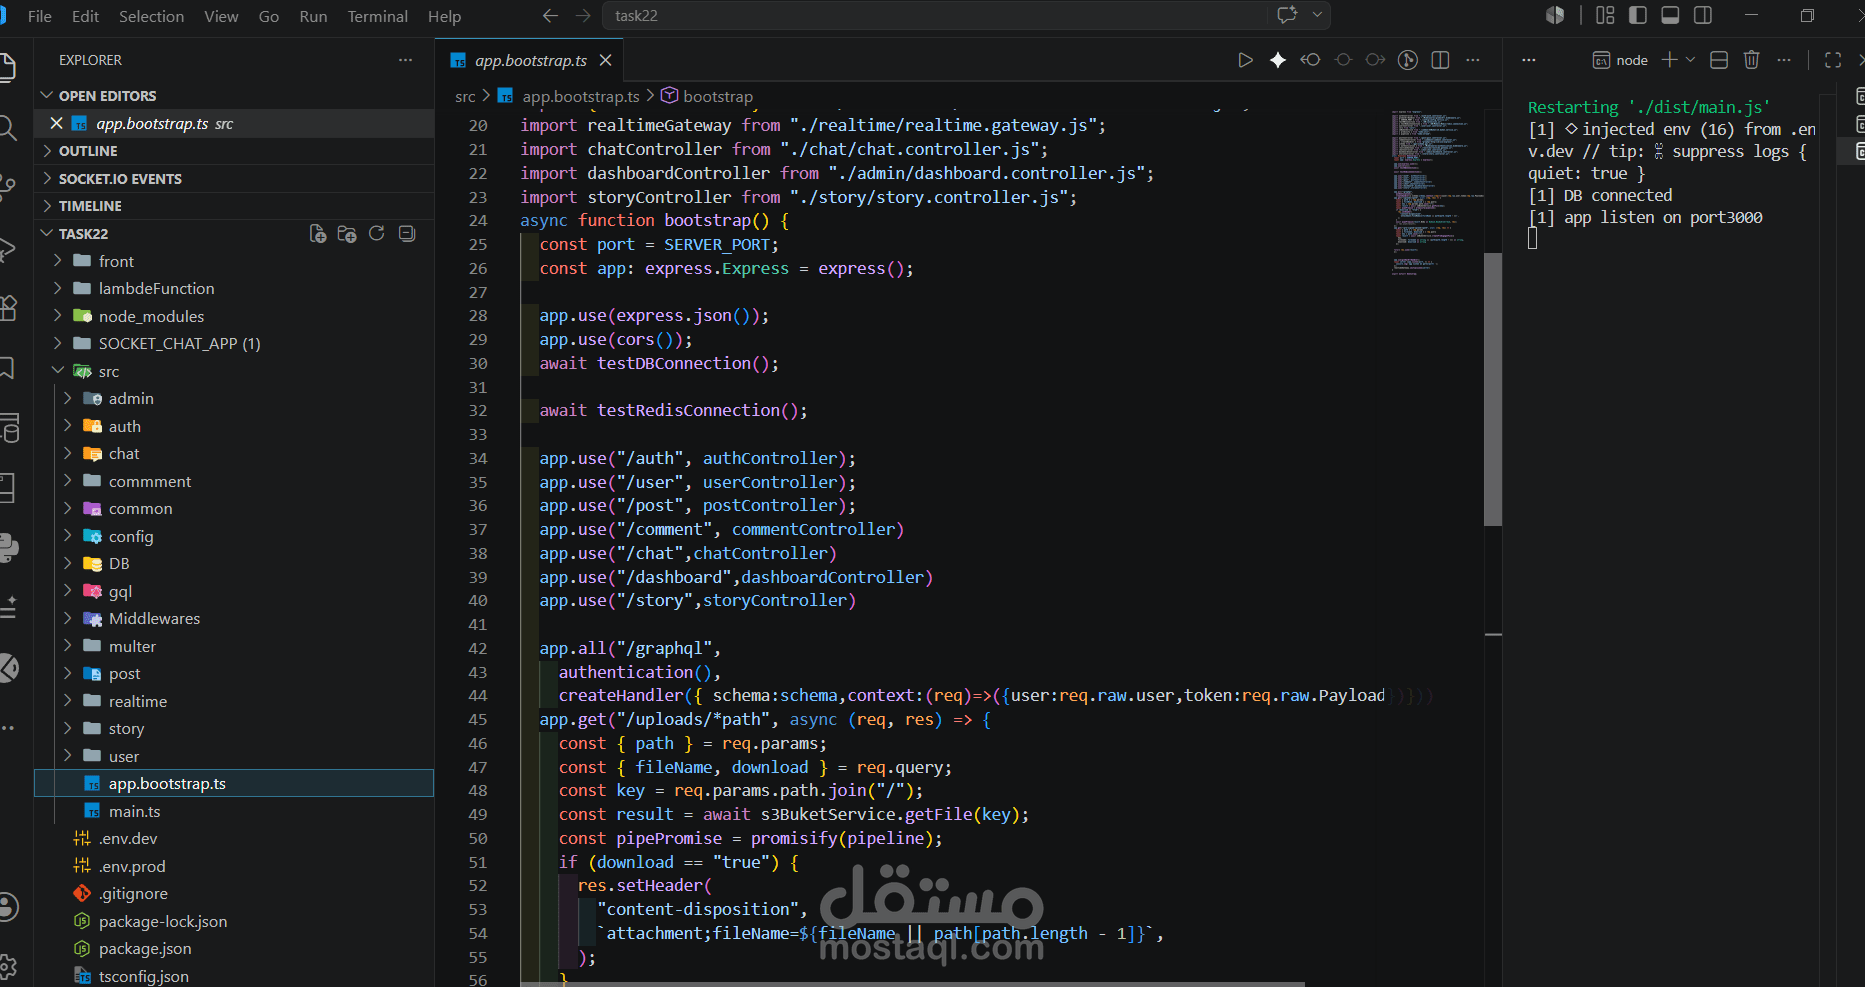1865x987 pixels.
Task: Collapse all folders in explorer
Action: pos(406,233)
